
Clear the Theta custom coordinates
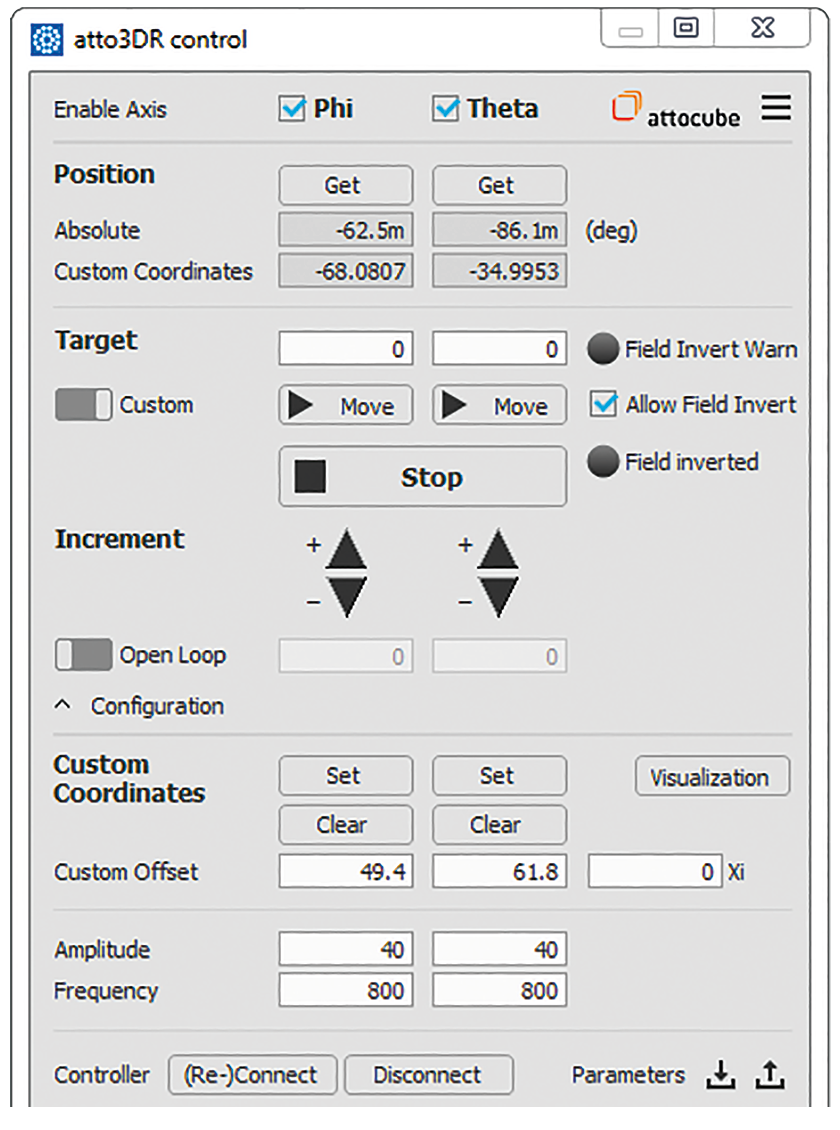[x=499, y=824]
